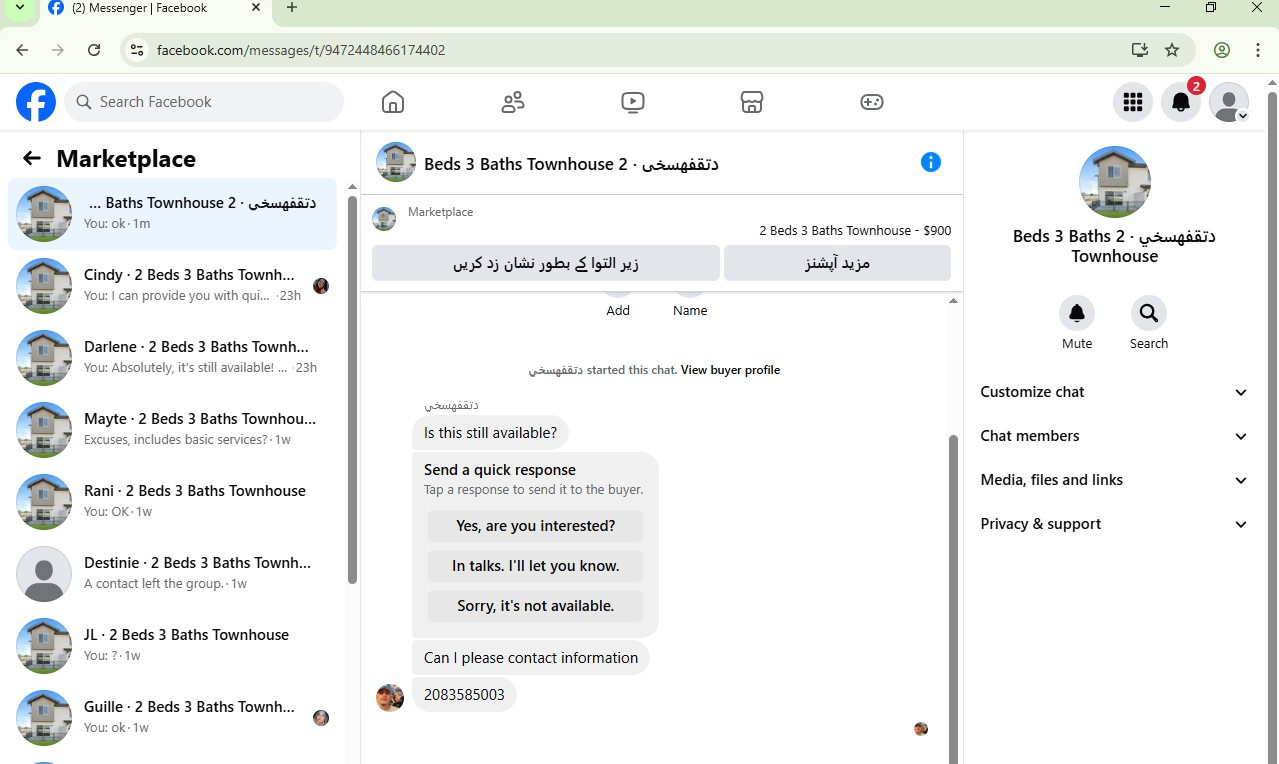This screenshot has height=764, width=1279.
Task: Click the Urdu mark-as-pending button
Action: click(546, 263)
